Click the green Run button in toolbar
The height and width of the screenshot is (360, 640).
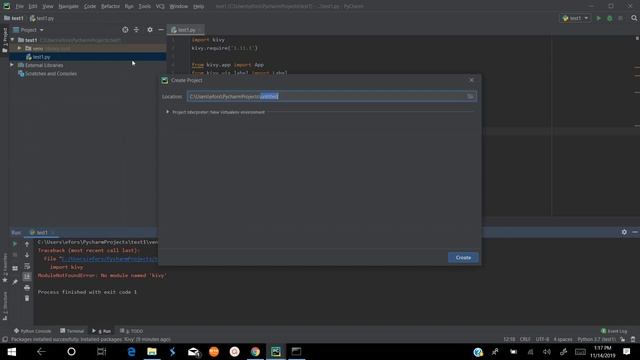599,18
